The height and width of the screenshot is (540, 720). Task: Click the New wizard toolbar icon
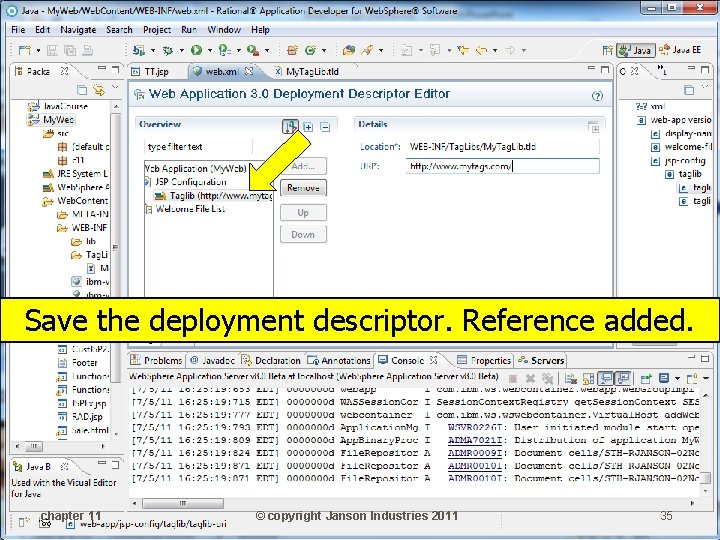pyautogui.click(x=24, y=50)
